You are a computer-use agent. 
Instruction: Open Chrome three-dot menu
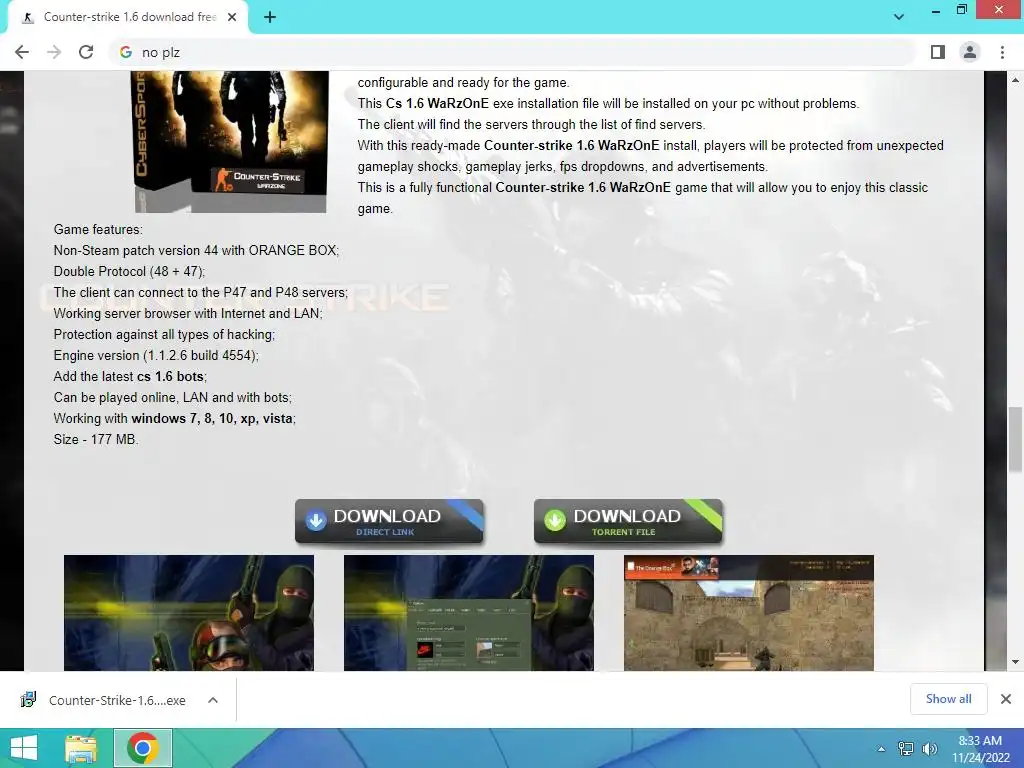click(1002, 52)
